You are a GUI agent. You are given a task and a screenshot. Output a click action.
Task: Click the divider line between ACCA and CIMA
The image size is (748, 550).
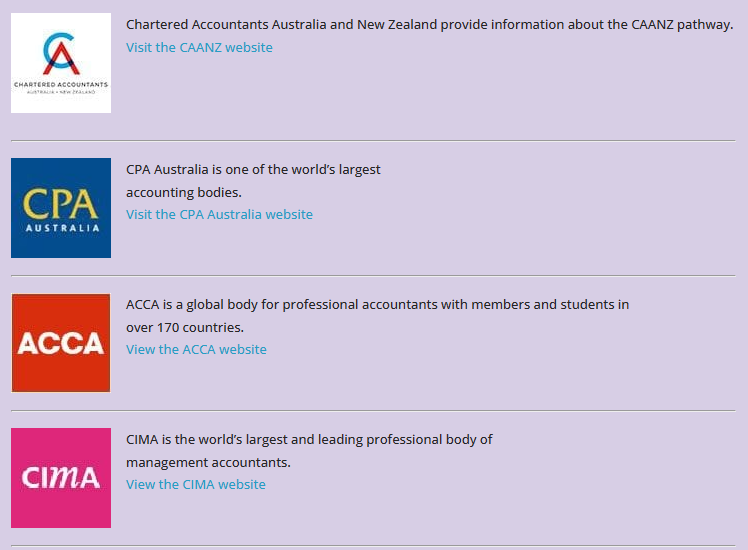coord(373,411)
